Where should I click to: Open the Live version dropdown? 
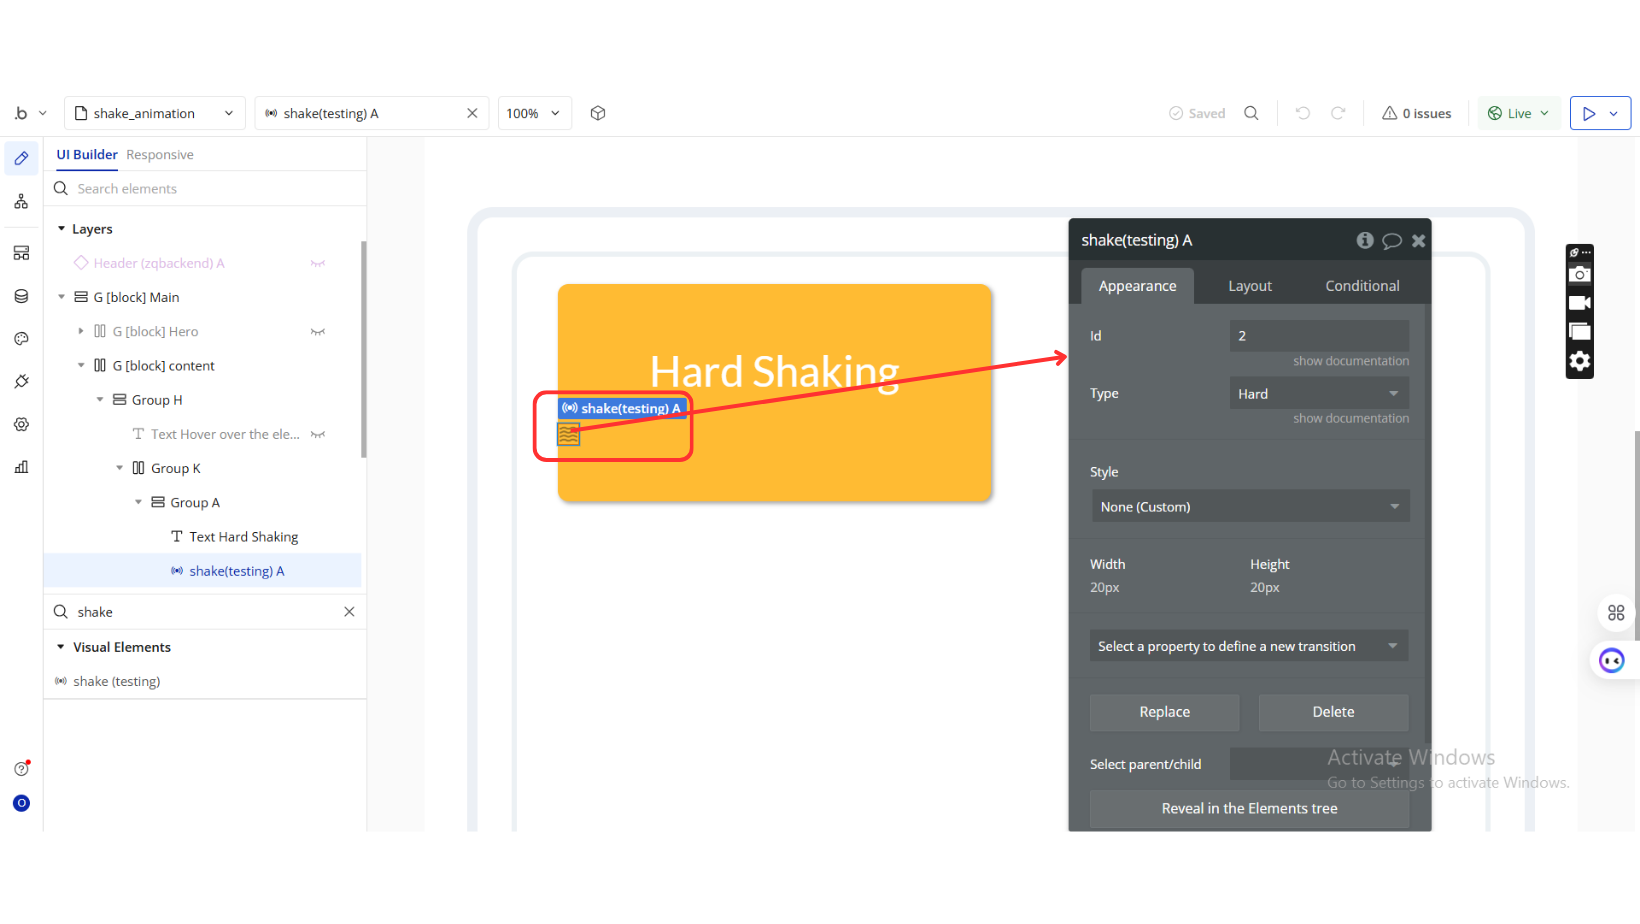click(x=1519, y=113)
